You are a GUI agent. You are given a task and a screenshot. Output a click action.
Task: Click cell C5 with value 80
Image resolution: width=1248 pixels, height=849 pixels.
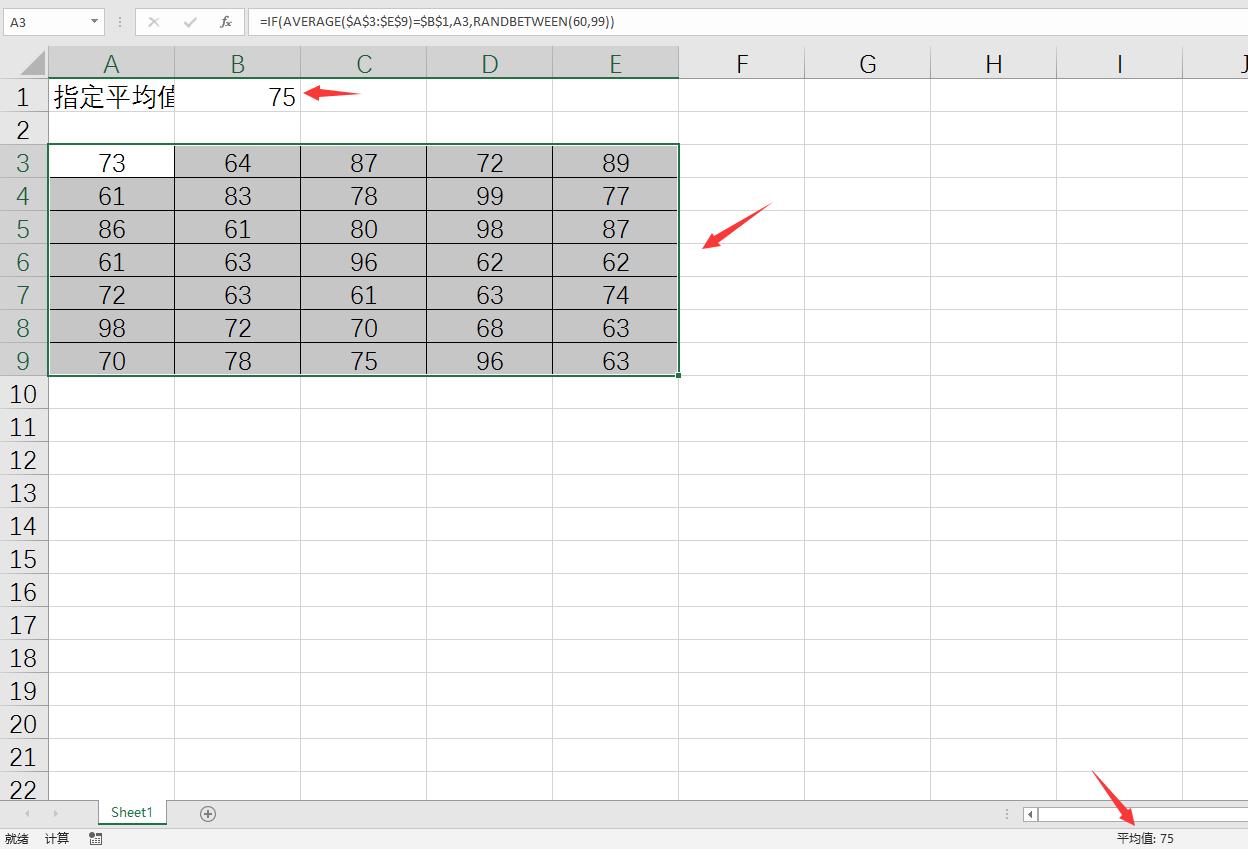[363, 228]
